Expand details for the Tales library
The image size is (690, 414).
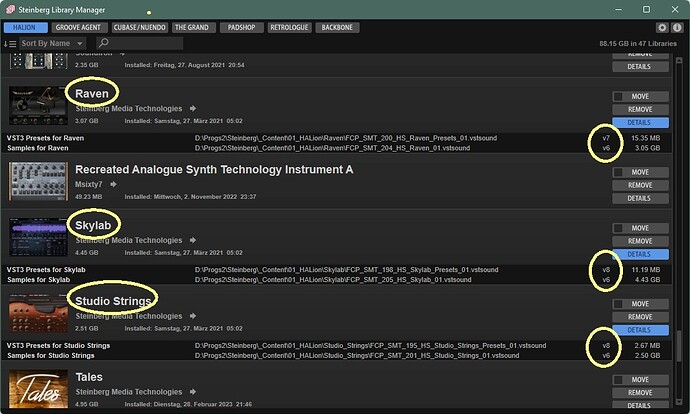pyautogui.click(x=640, y=405)
